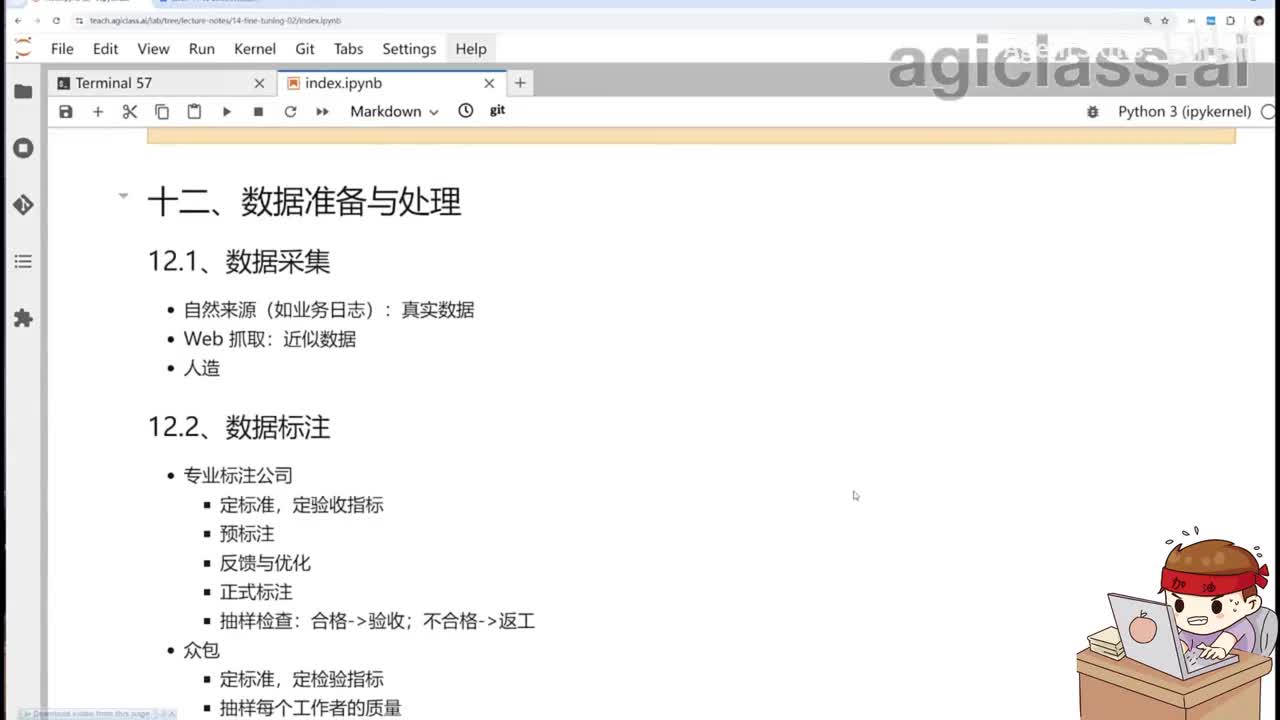Image resolution: width=1280 pixels, height=720 pixels.
Task: Open the browser profile avatar
Action: pyautogui.click(x=1259, y=20)
